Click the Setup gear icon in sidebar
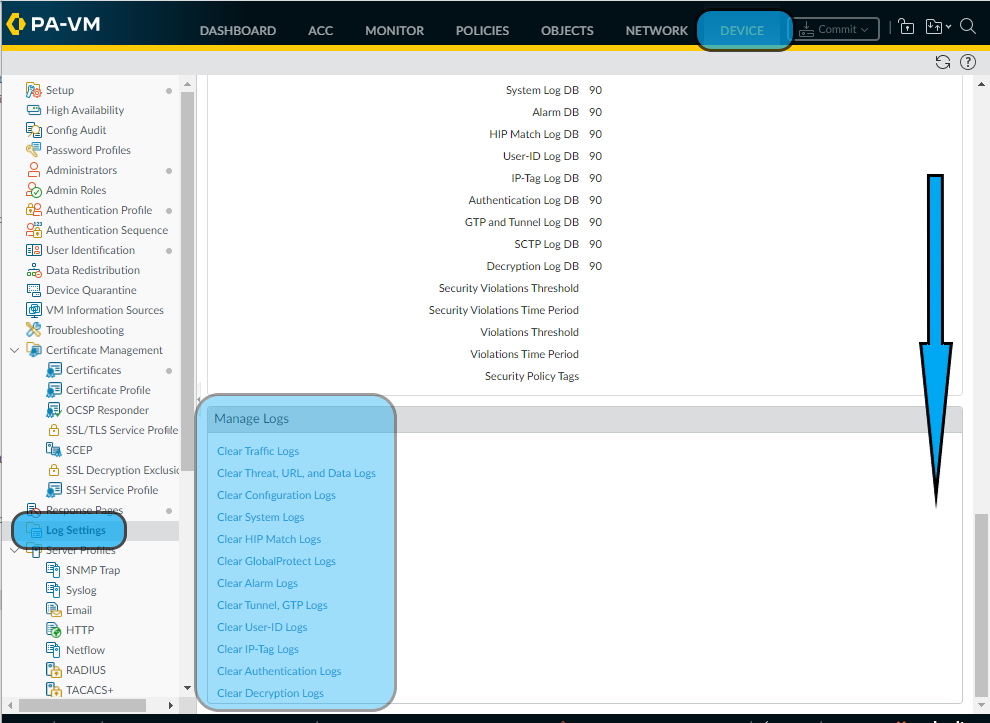This screenshot has width=990, height=723. 33,90
